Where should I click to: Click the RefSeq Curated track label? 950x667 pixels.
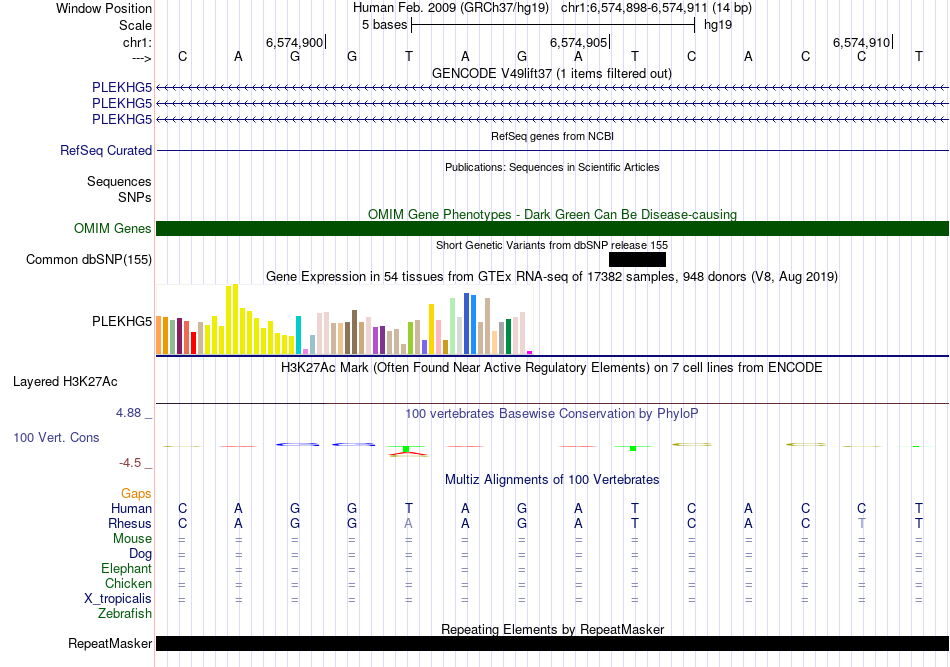click(x=106, y=151)
